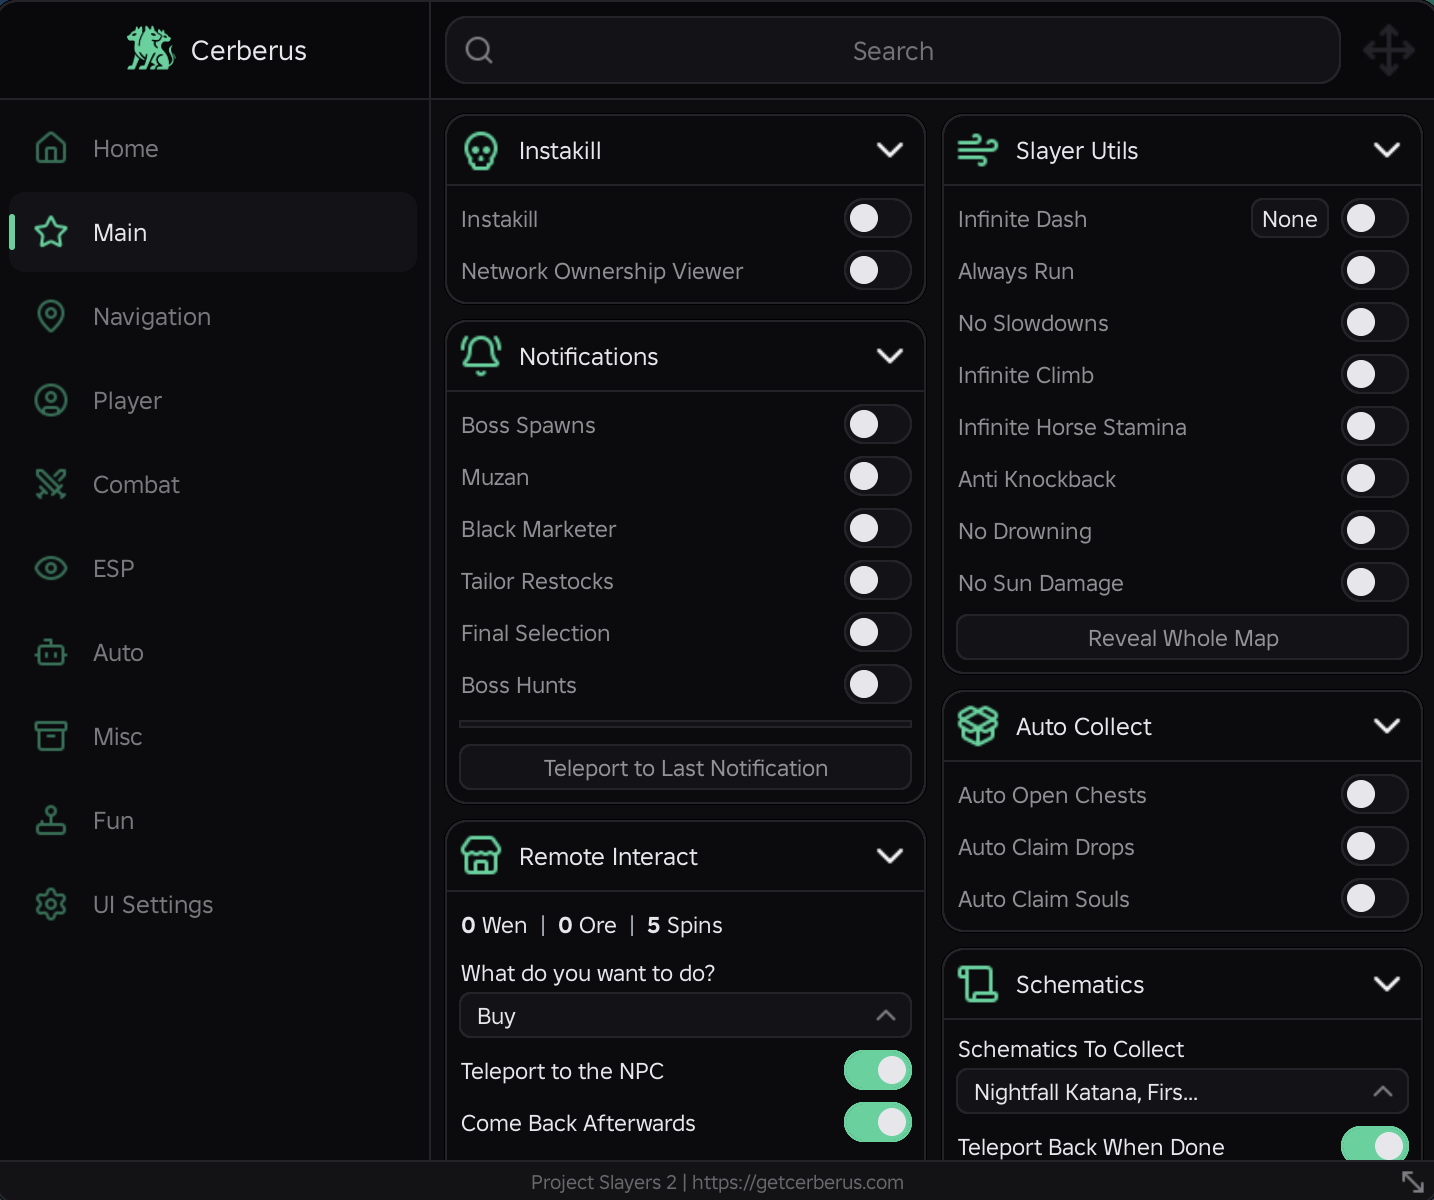The height and width of the screenshot is (1200, 1434).
Task: Collapse the Auto Collect section chevron
Action: (x=1387, y=726)
